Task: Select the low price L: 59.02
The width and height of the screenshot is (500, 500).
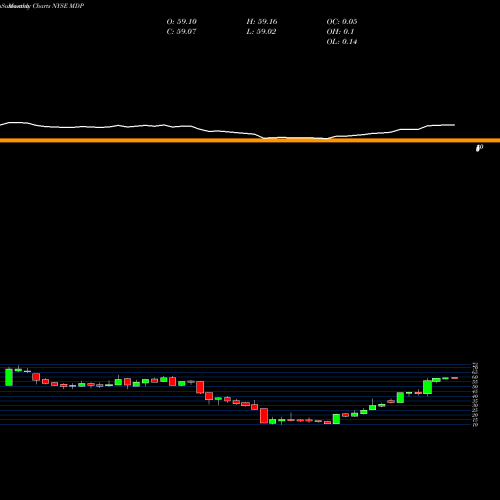Action: click(x=262, y=32)
